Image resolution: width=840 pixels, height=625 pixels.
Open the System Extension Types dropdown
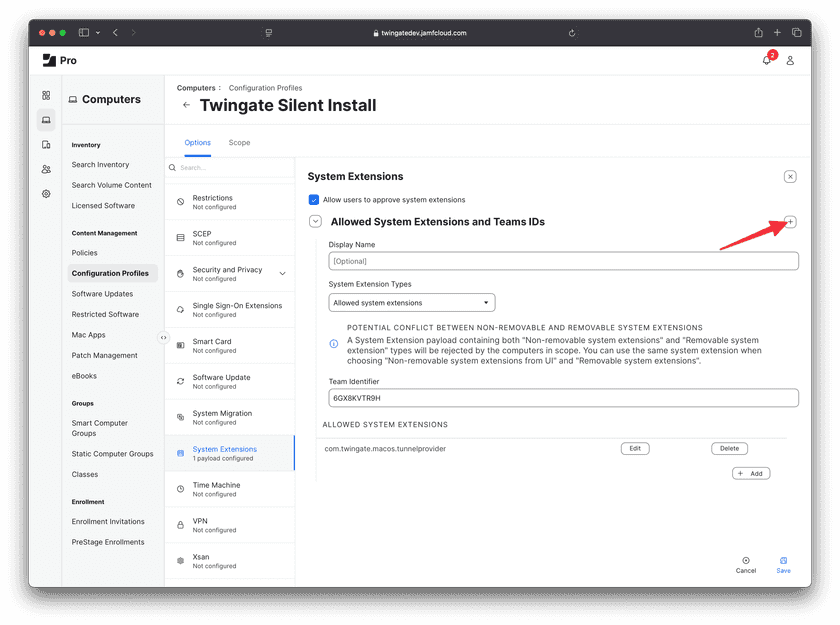[x=412, y=302]
